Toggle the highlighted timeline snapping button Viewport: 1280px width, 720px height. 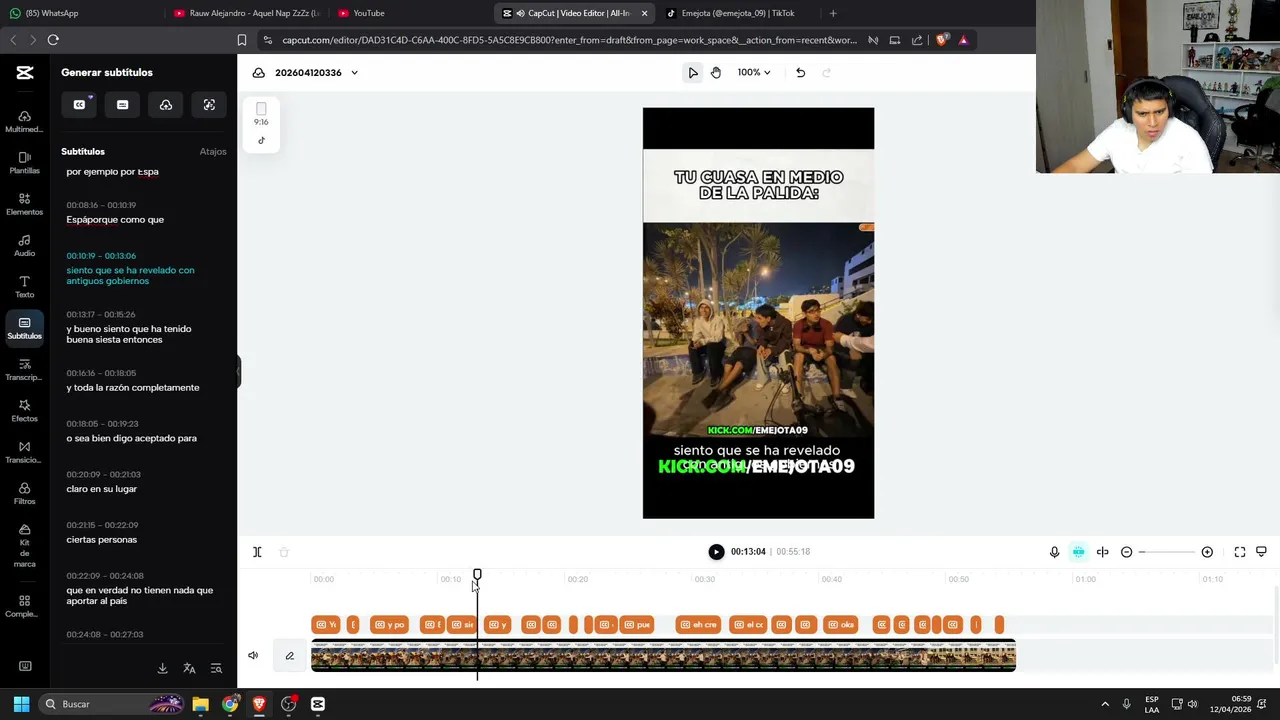coord(1078,552)
